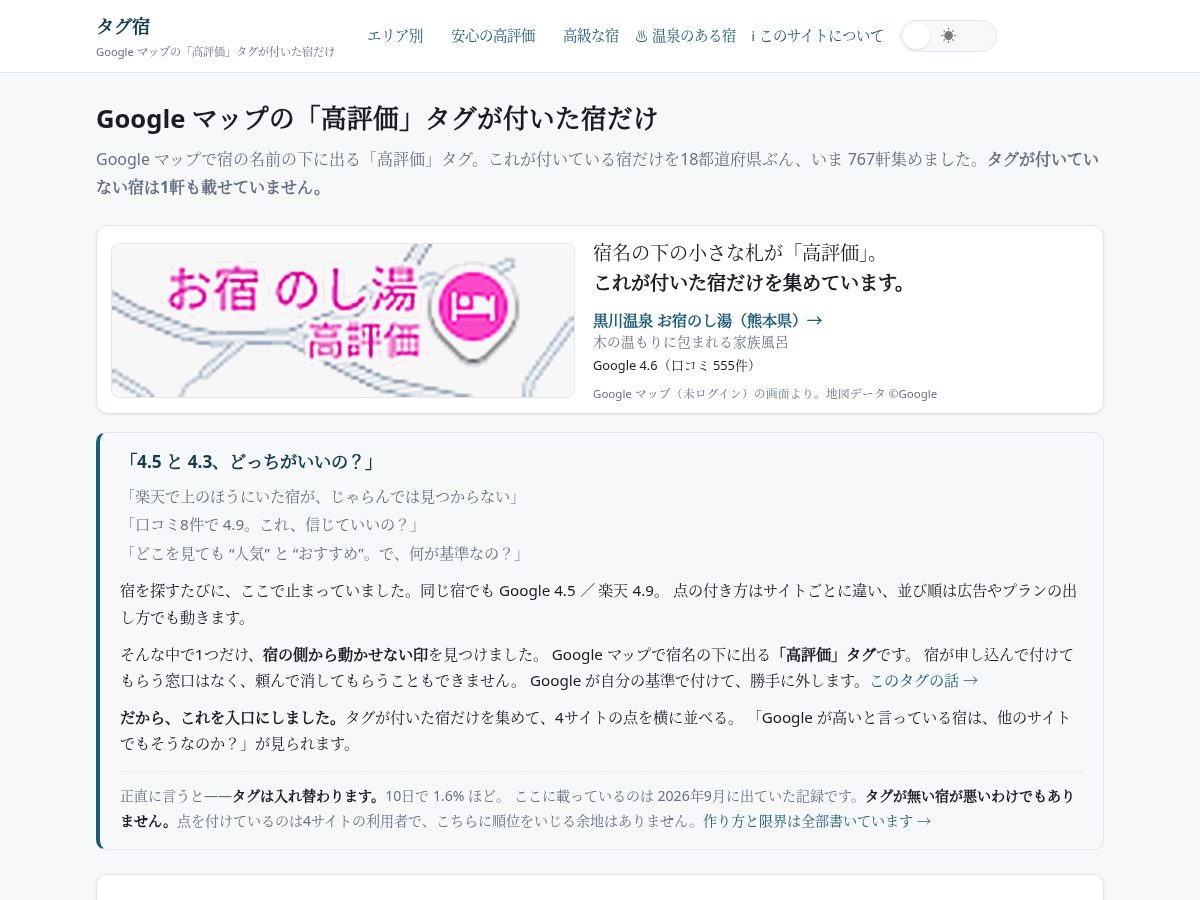The image size is (1200, 900).
Task: Follow the このタグの話 → link
Action: (924, 680)
